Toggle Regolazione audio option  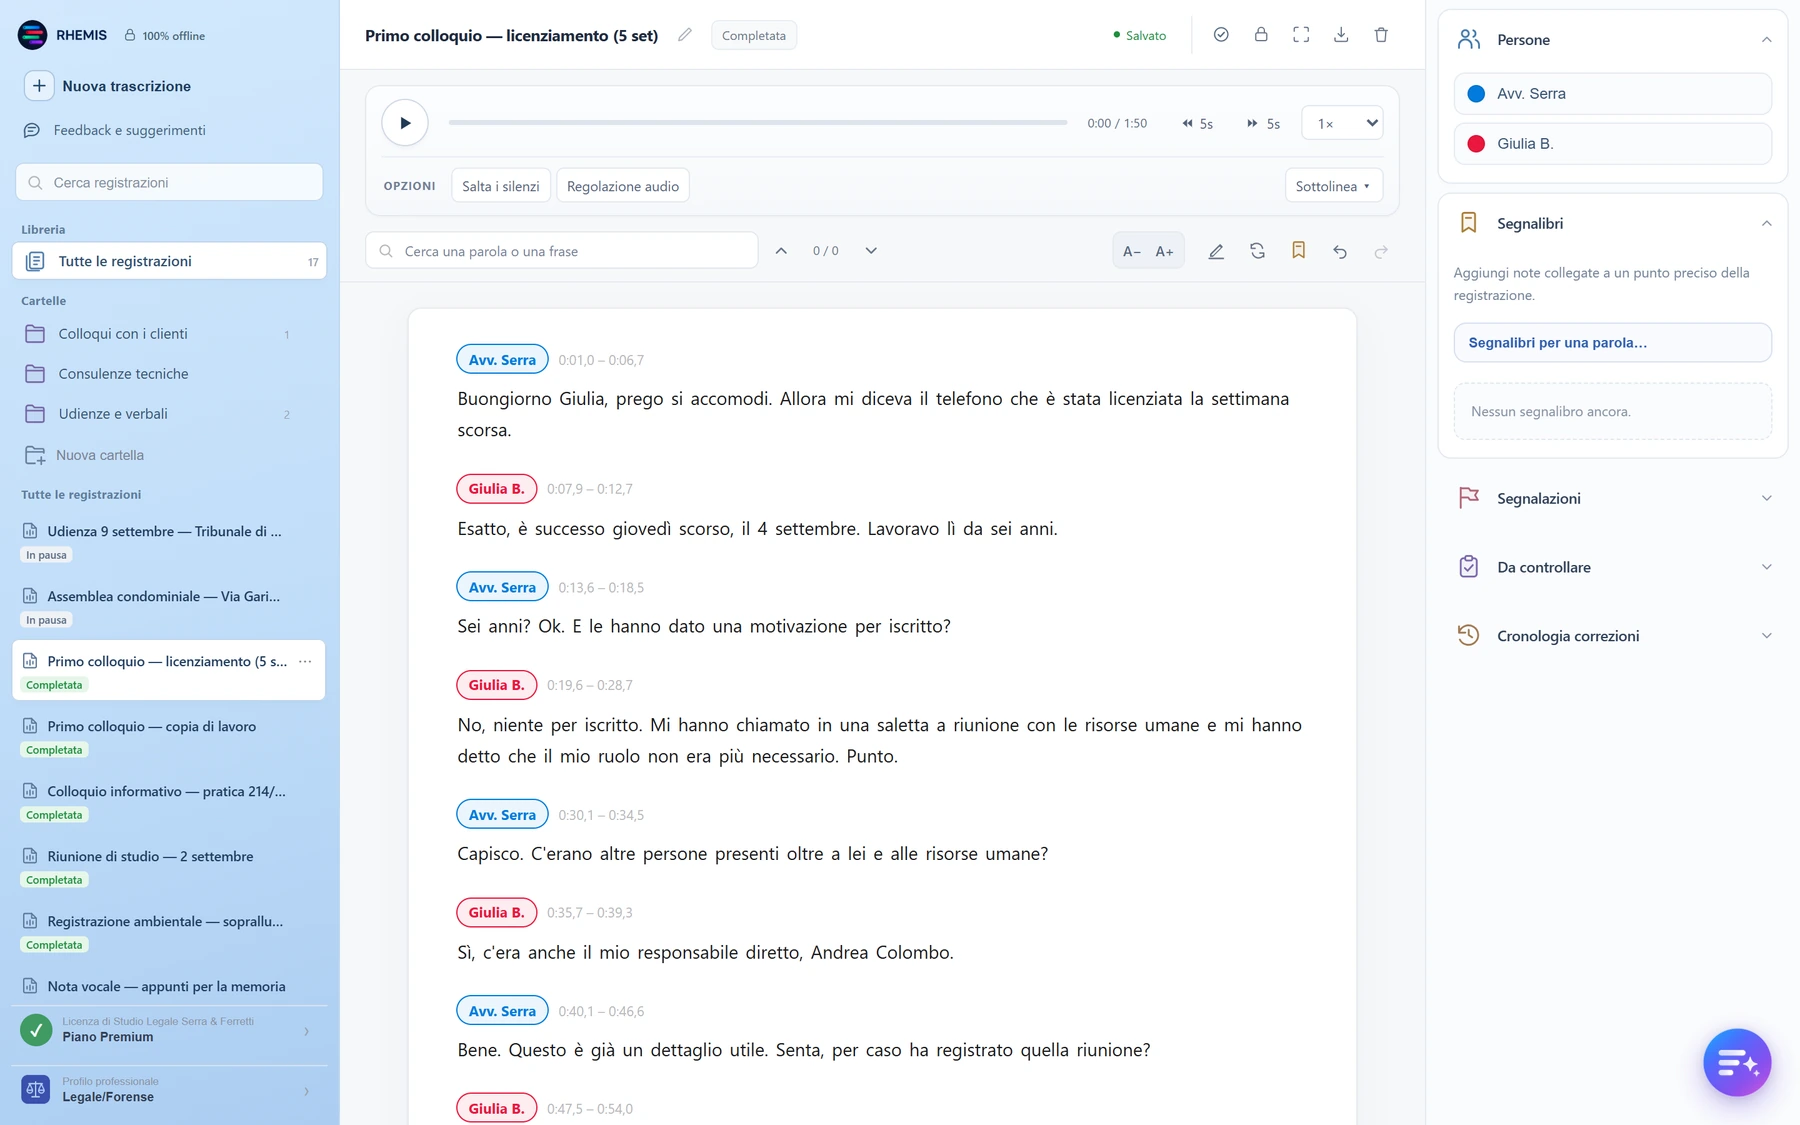pos(622,186)
